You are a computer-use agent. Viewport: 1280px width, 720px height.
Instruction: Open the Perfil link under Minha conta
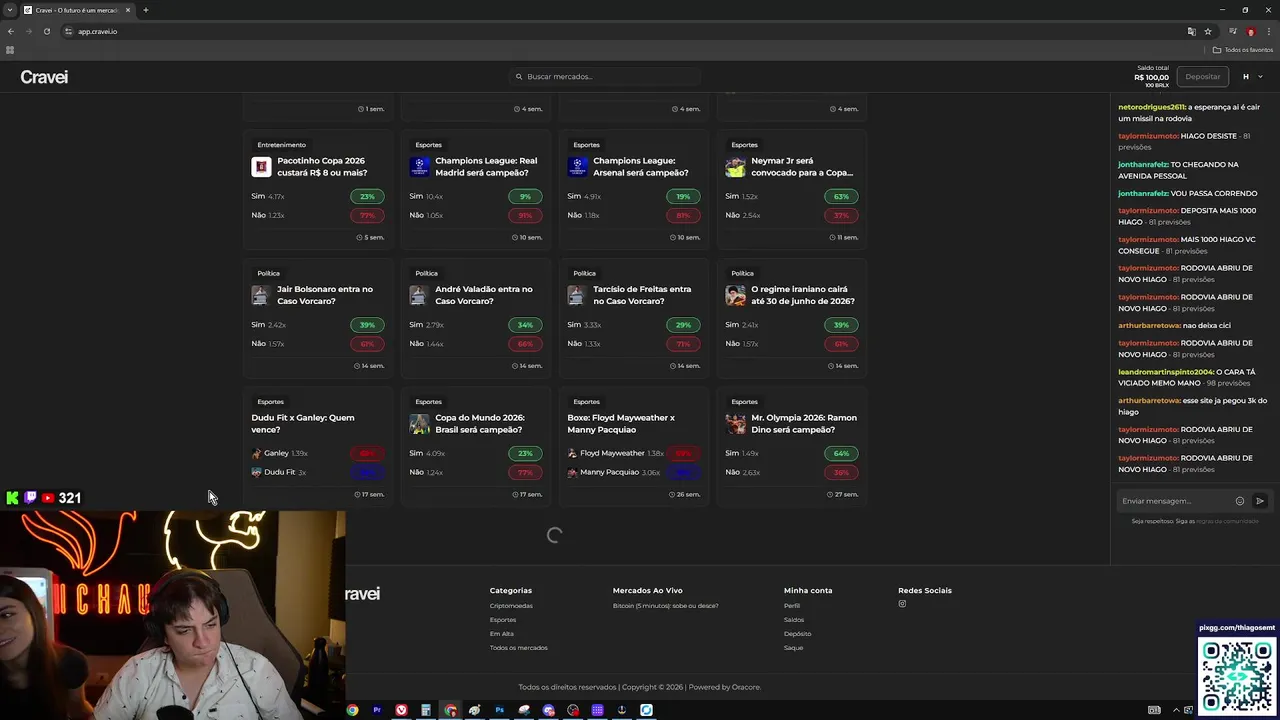[x=792, y=606]
